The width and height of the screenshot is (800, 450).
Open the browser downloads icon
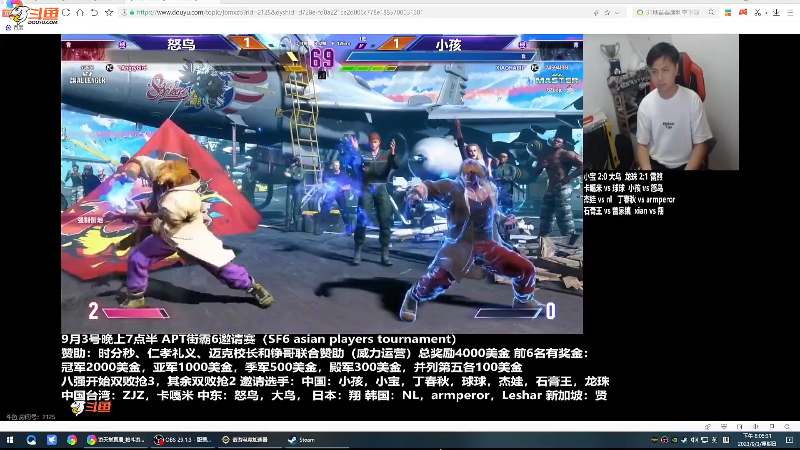coord(776,12)
